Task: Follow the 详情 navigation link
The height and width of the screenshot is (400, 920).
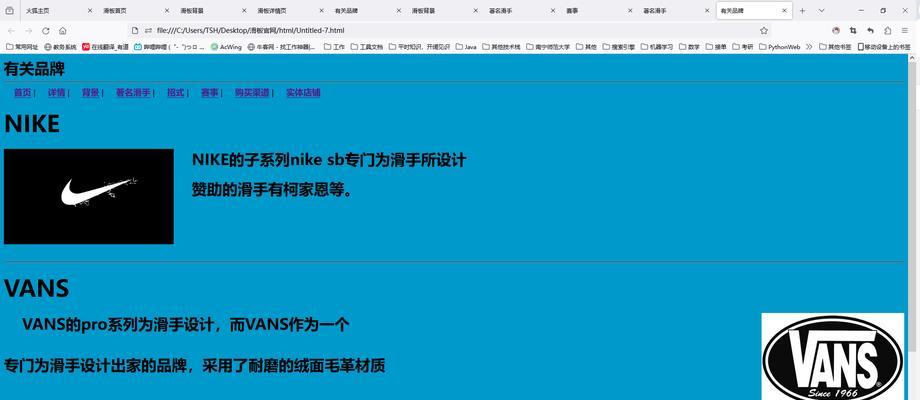Action: point(56,93)
